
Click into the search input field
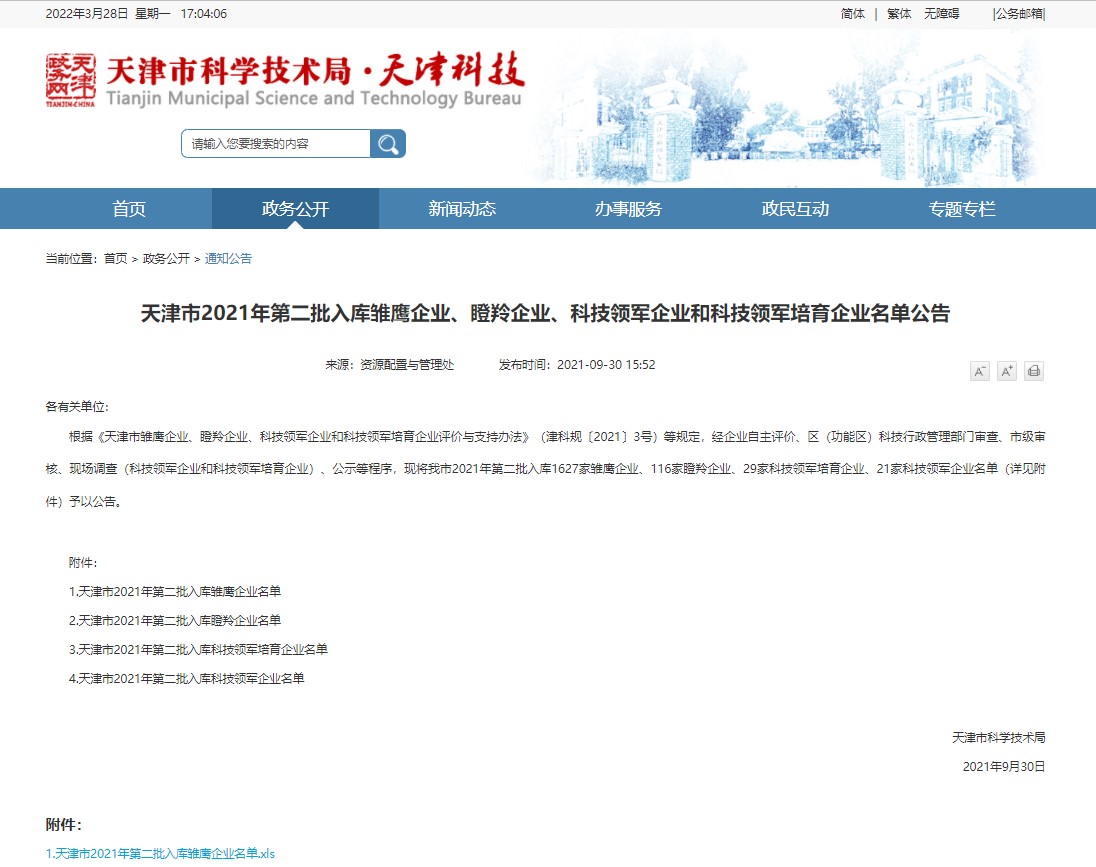coord(275,144)
